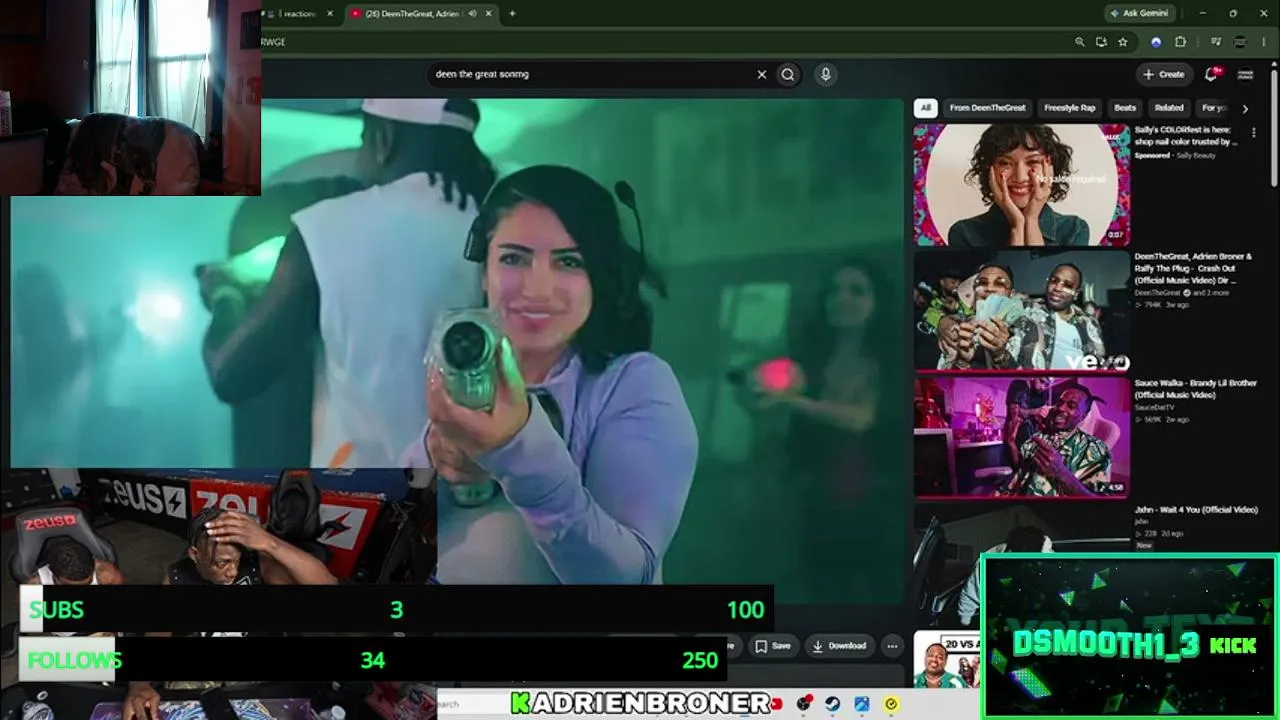Viewport: 1280px width, 720px height.
Task: Open the 'Jxhn - Wait 4 You' video title
Action: pyautogui.click(x=1195, y=510)
